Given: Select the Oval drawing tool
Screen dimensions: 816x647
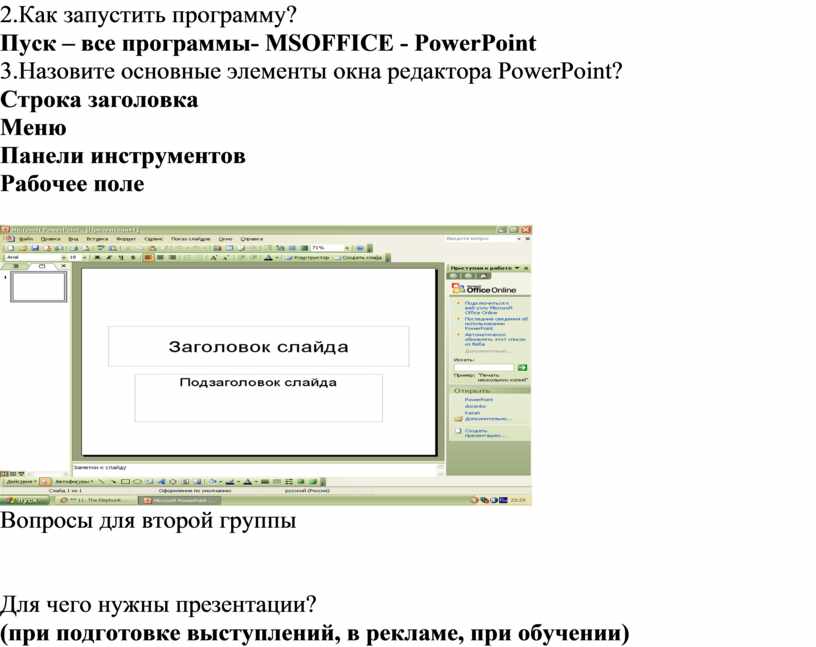Looking at the screenshot, I should [x=137, y=481].
